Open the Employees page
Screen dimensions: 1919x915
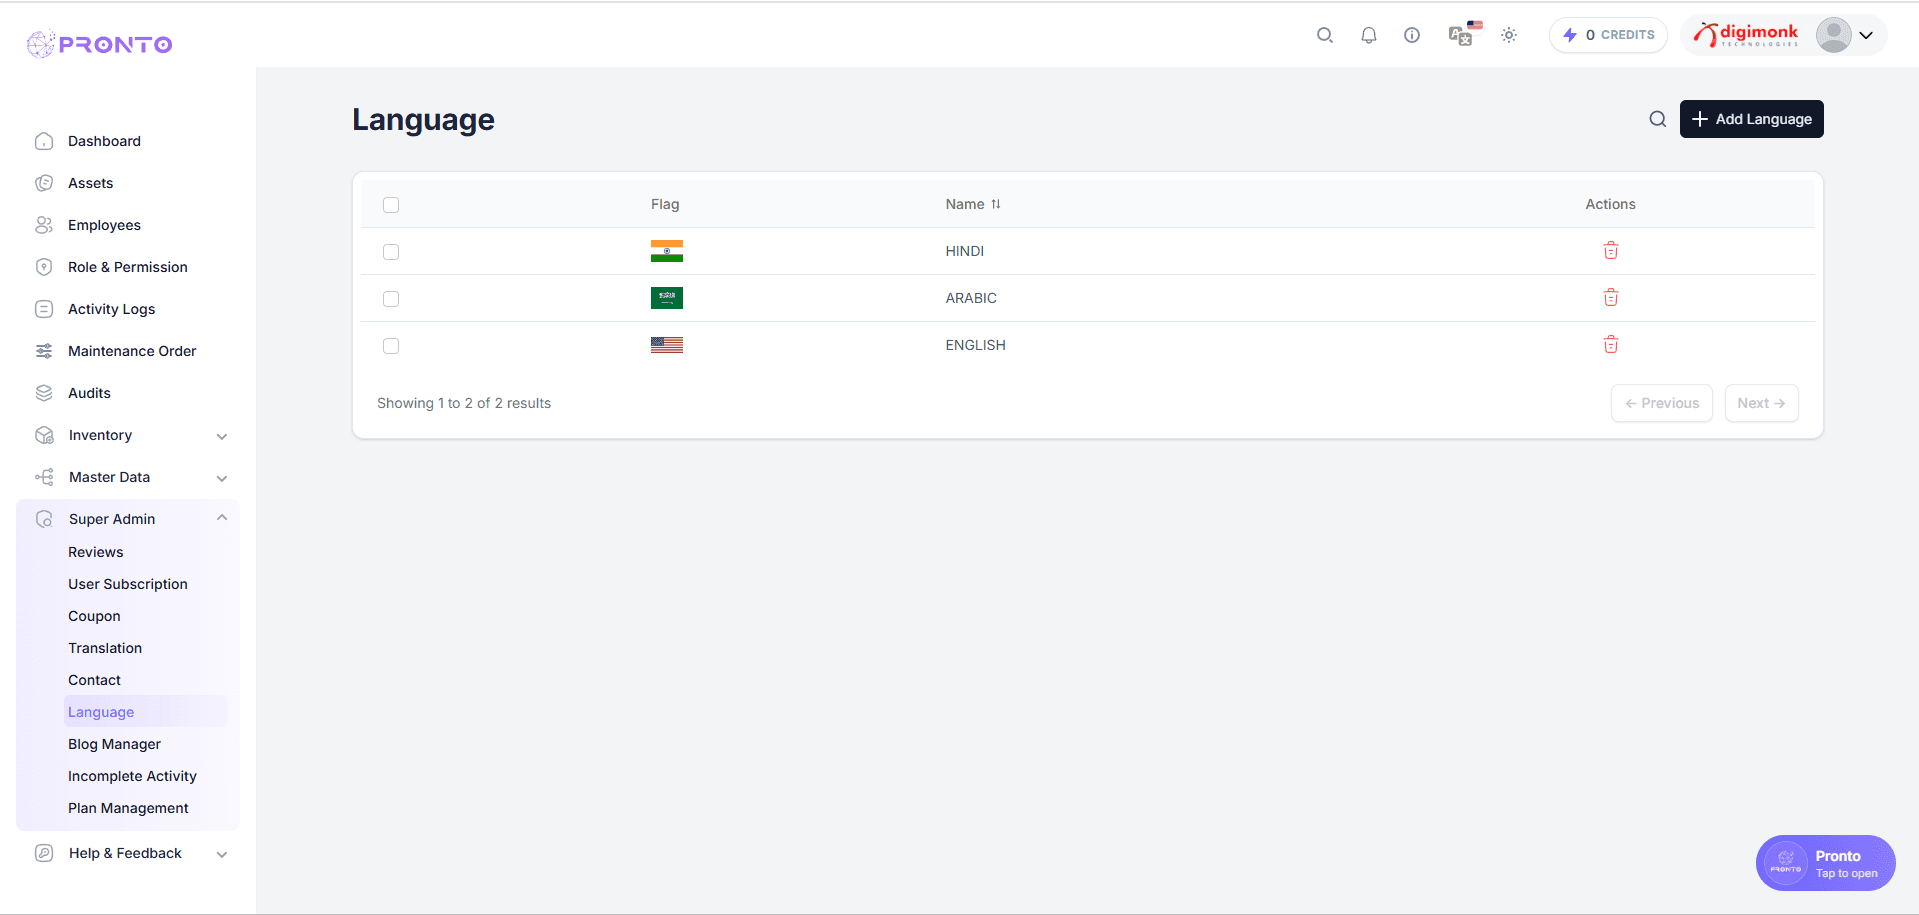coord(103,225)
